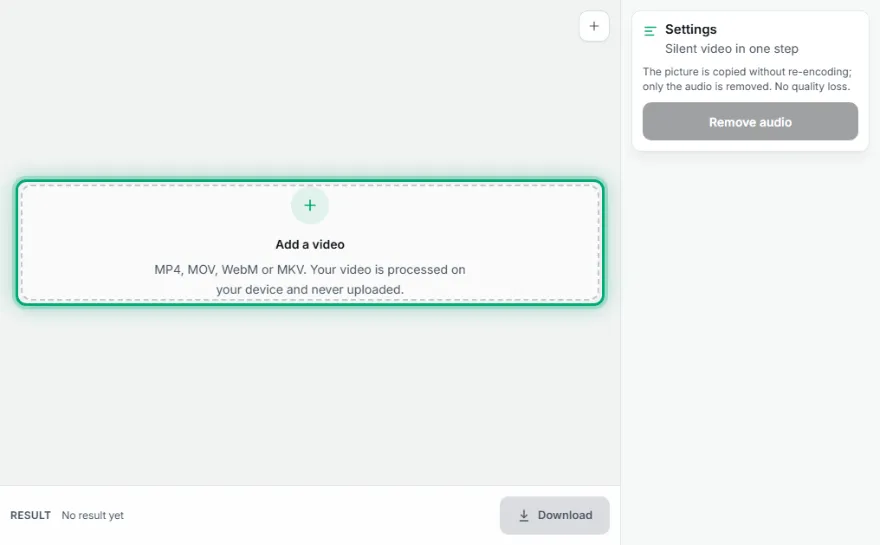Click the green lines icon beside Settings
Screen dimensions: 880x545
coord(650,31)
